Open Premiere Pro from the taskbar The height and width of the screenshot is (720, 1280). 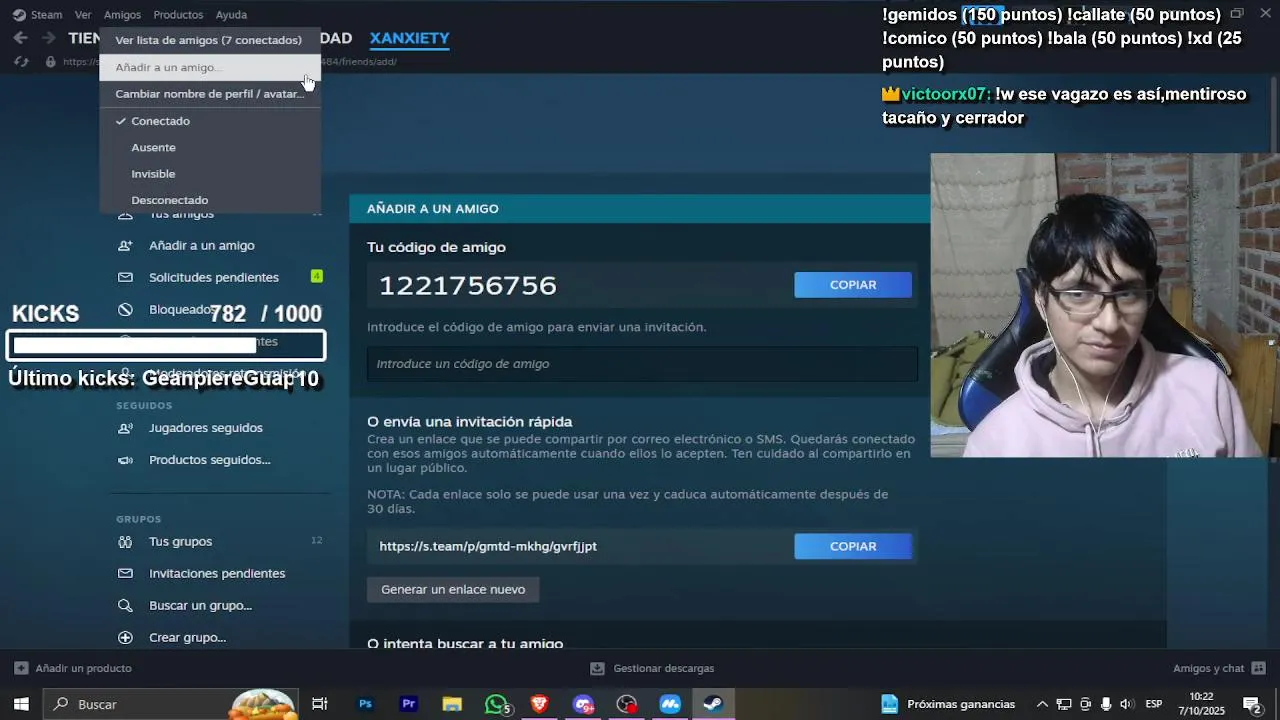409,704
